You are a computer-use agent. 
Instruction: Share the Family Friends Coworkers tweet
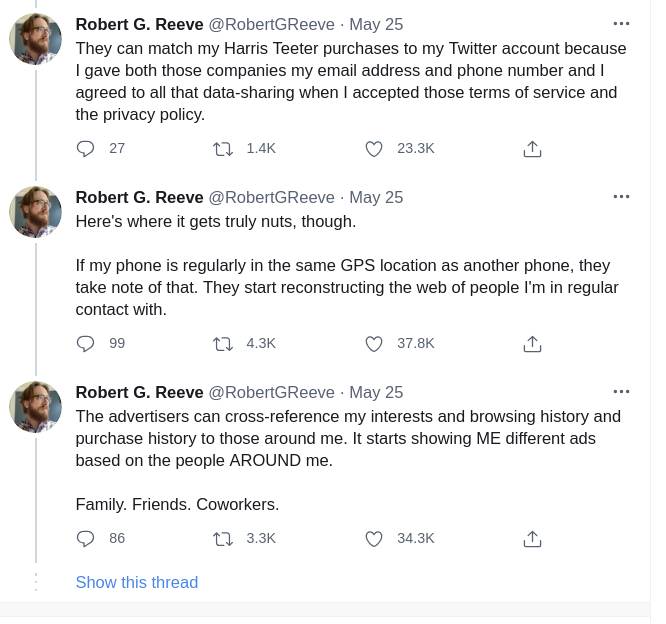532,539
